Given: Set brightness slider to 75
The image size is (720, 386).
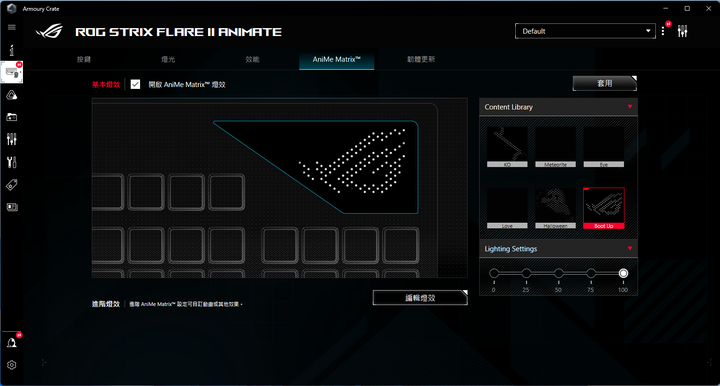Looking at the screenshot, I should point(591,273).
